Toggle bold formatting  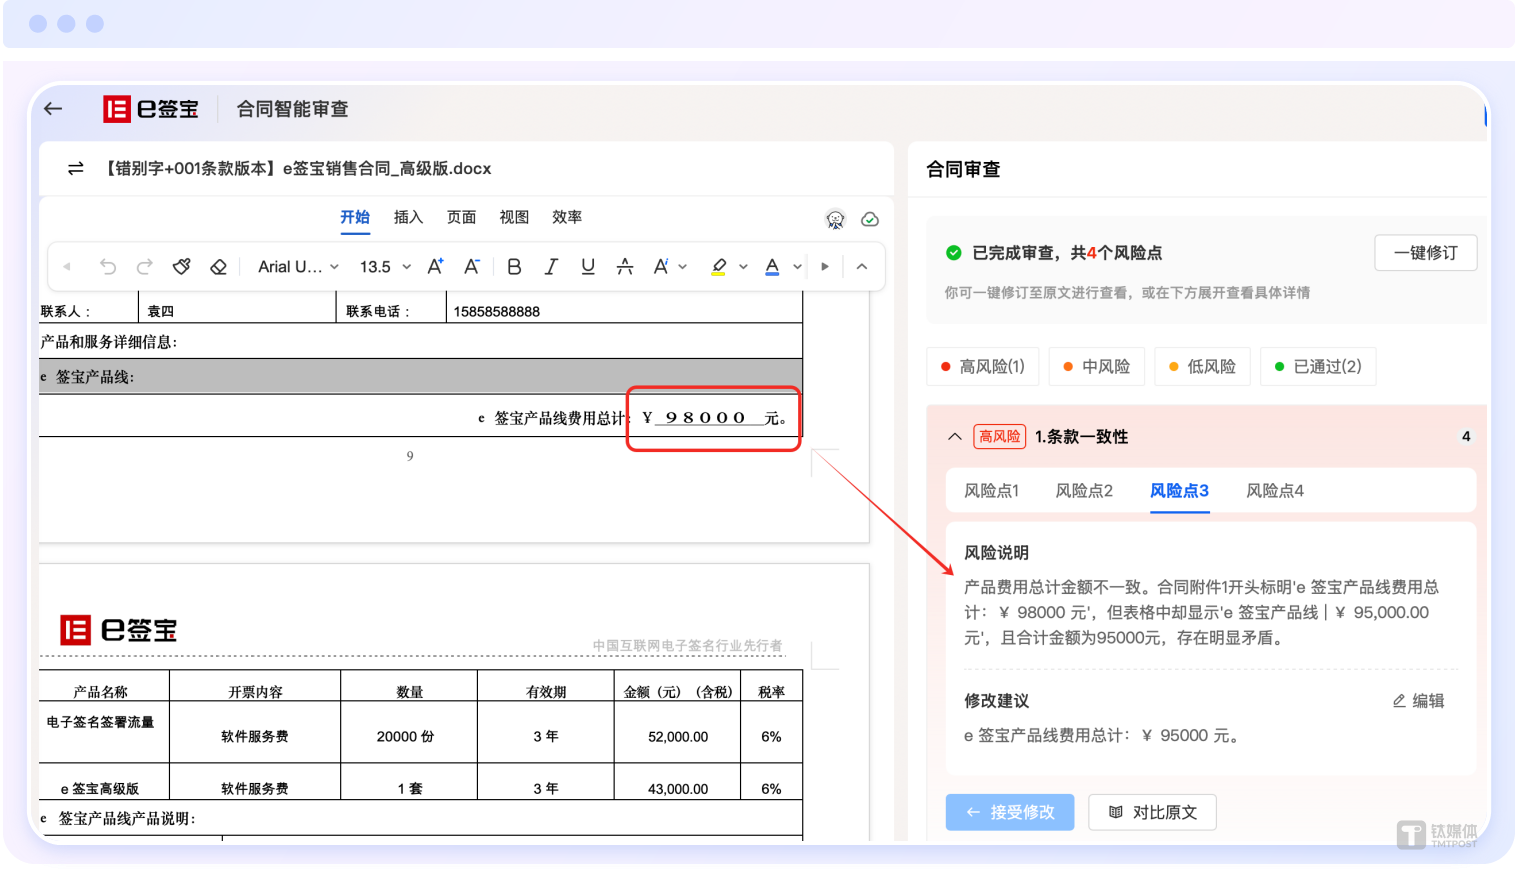514,266
